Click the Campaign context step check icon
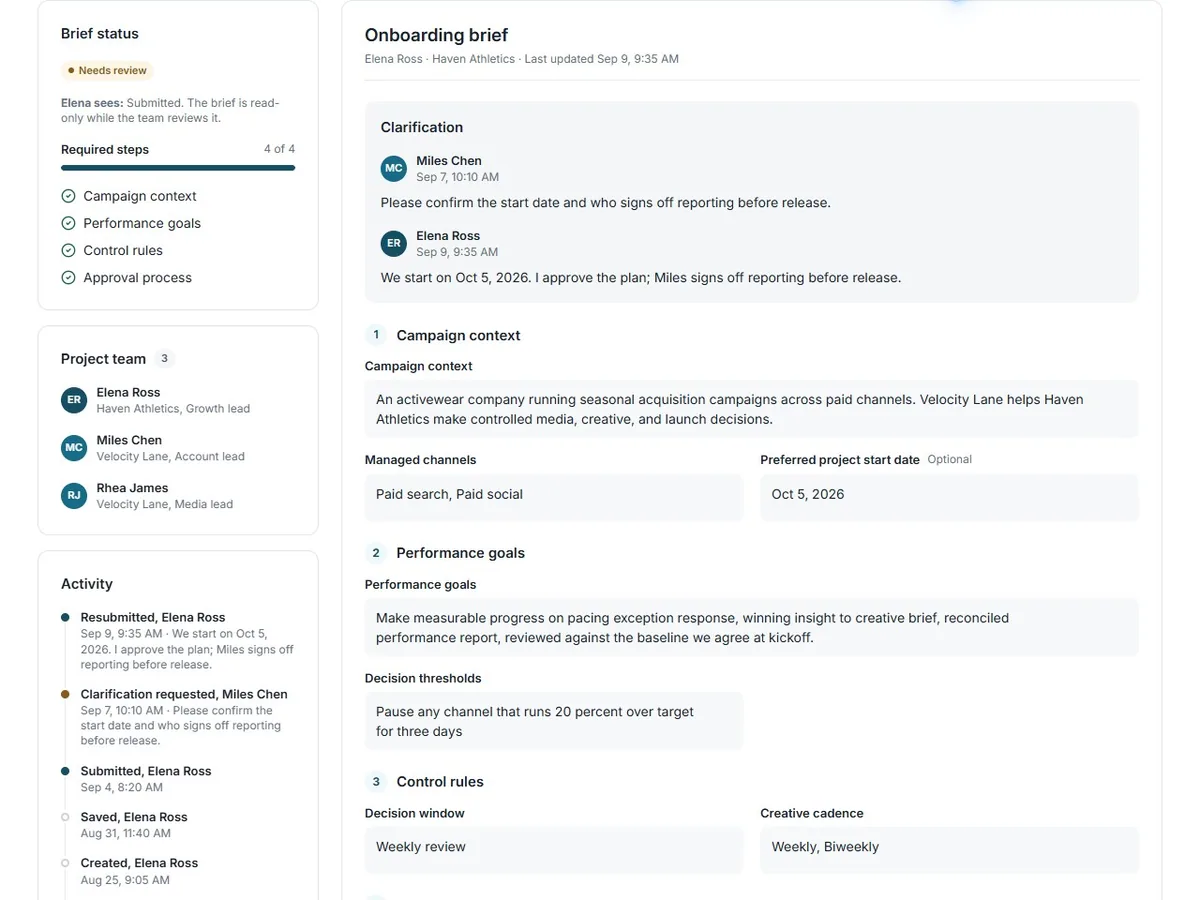The width and height of the screenshot is (1200, 900). coord(68,196)
